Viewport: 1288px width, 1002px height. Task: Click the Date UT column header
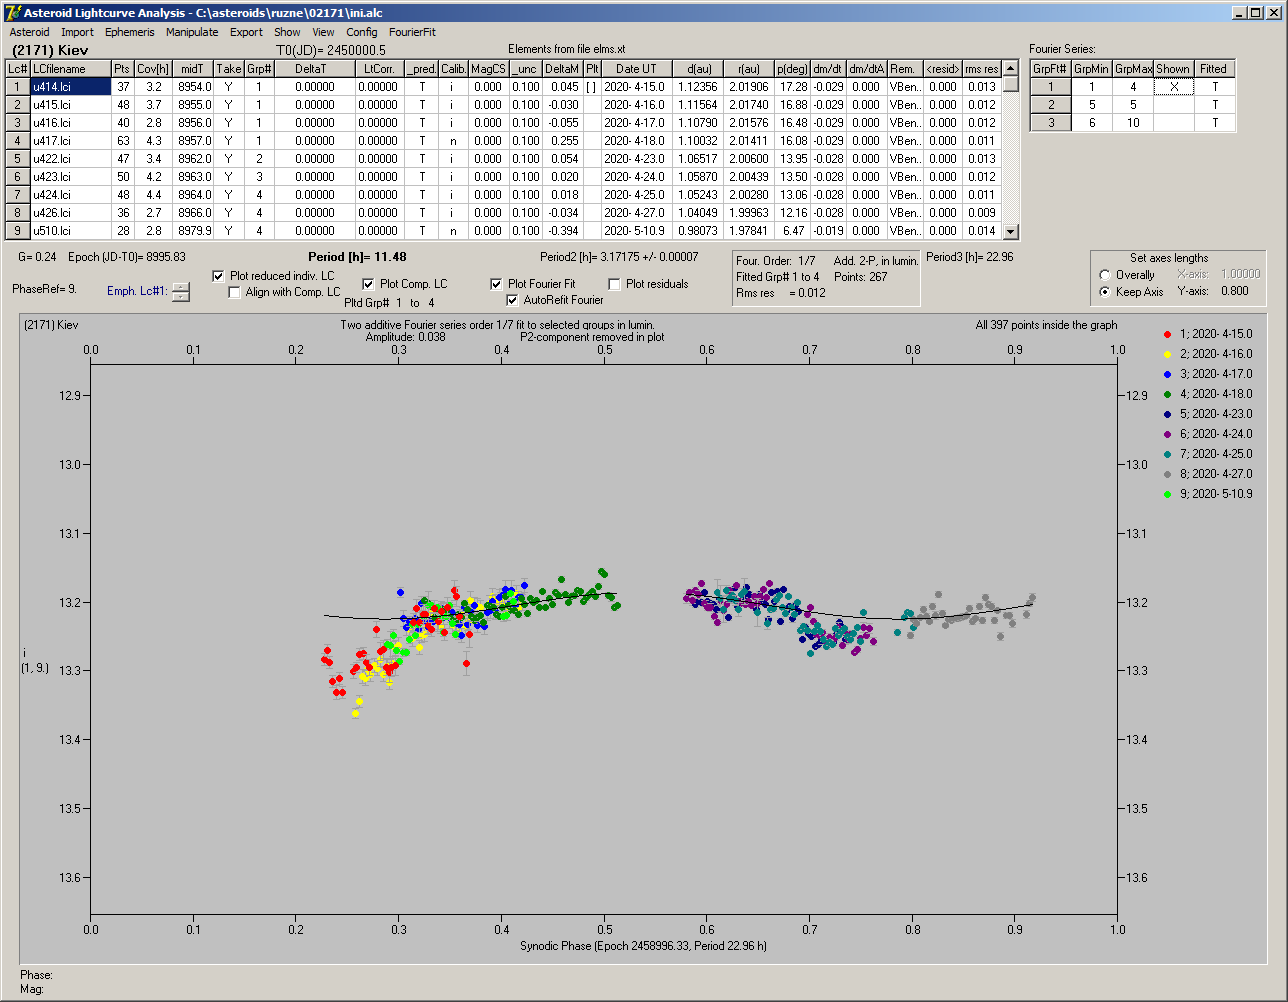(636, 69)
